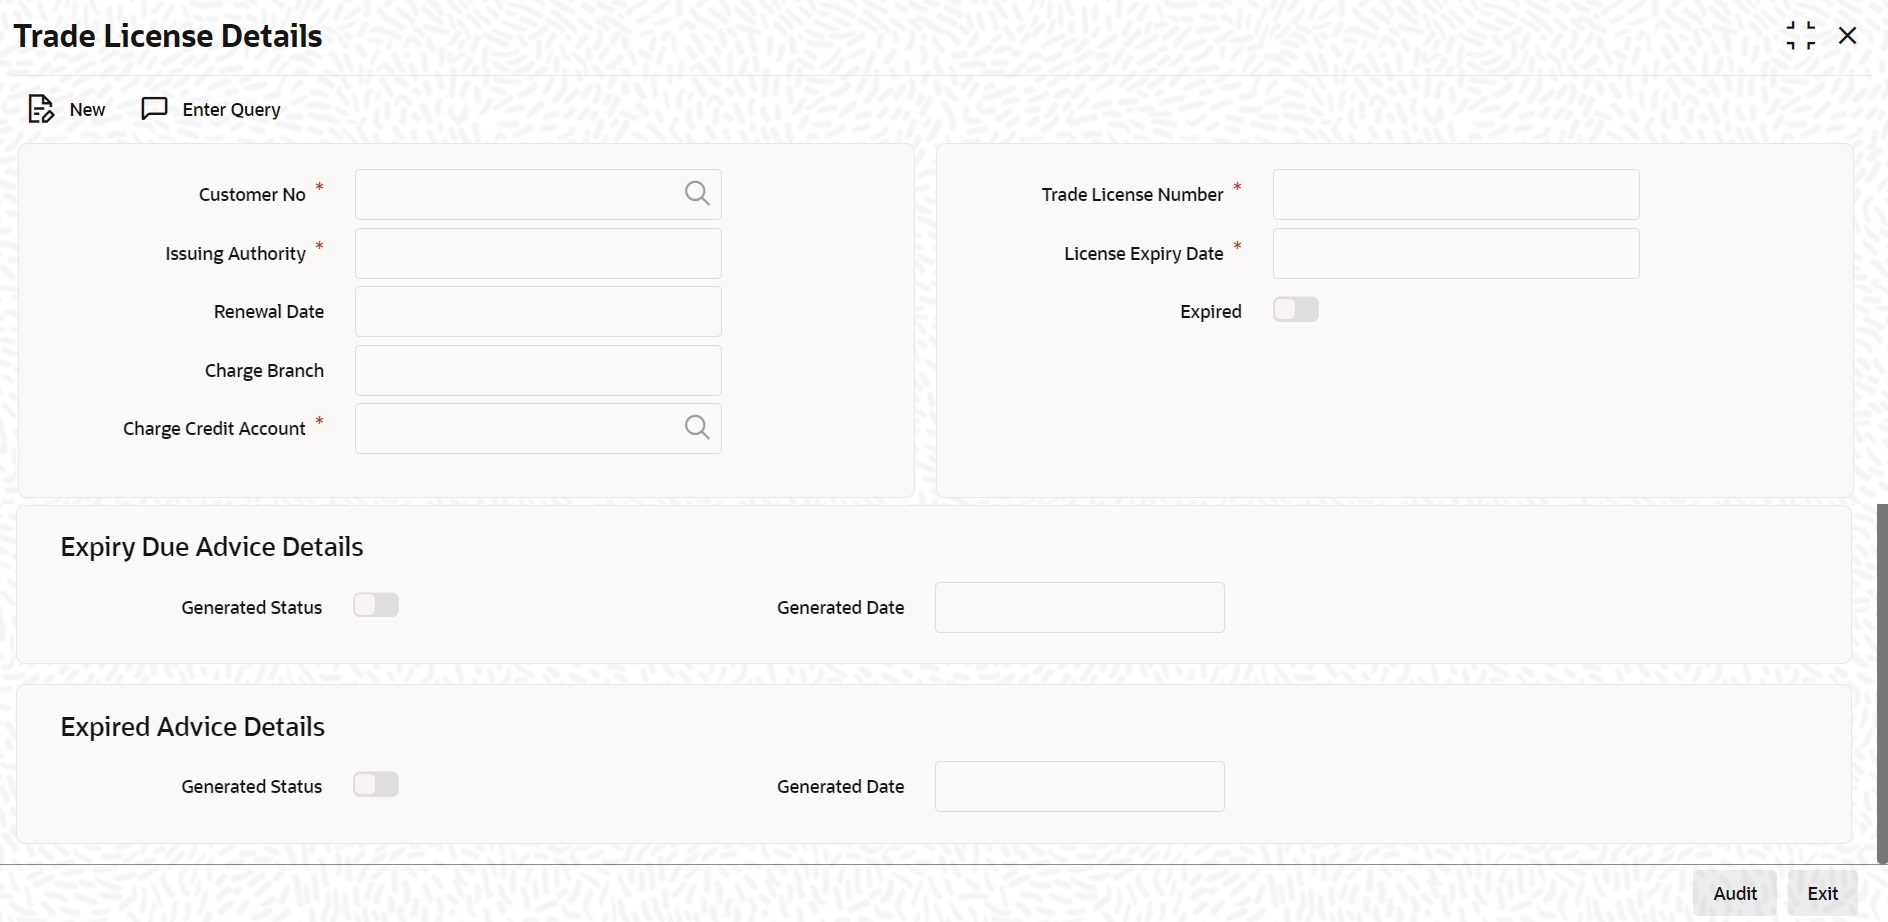Select the New toolbar option label
1888x922 pixels.
[88, 110]
